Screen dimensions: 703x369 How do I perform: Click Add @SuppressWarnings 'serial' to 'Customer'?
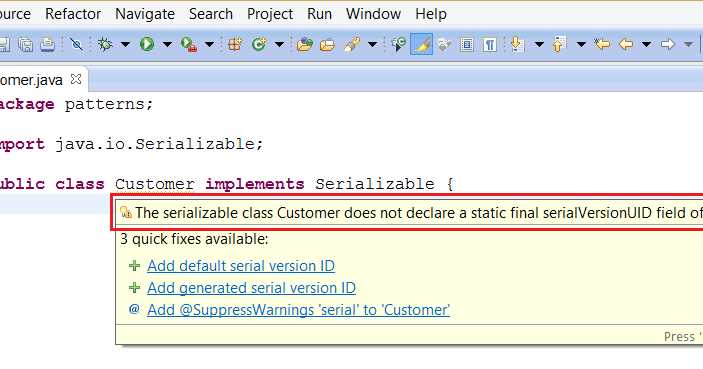tap(298, 310)
